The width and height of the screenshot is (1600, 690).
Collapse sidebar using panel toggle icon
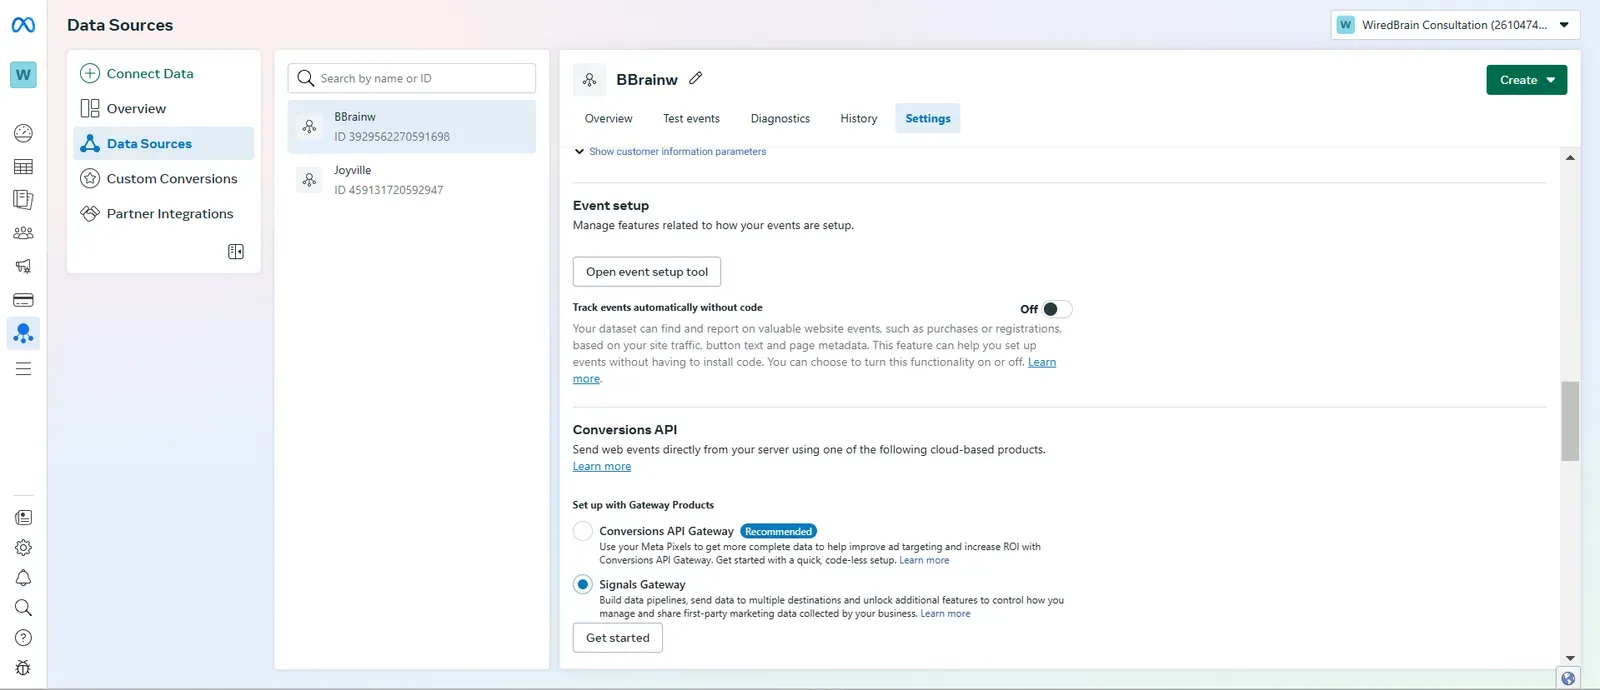(x=236, y=252)
